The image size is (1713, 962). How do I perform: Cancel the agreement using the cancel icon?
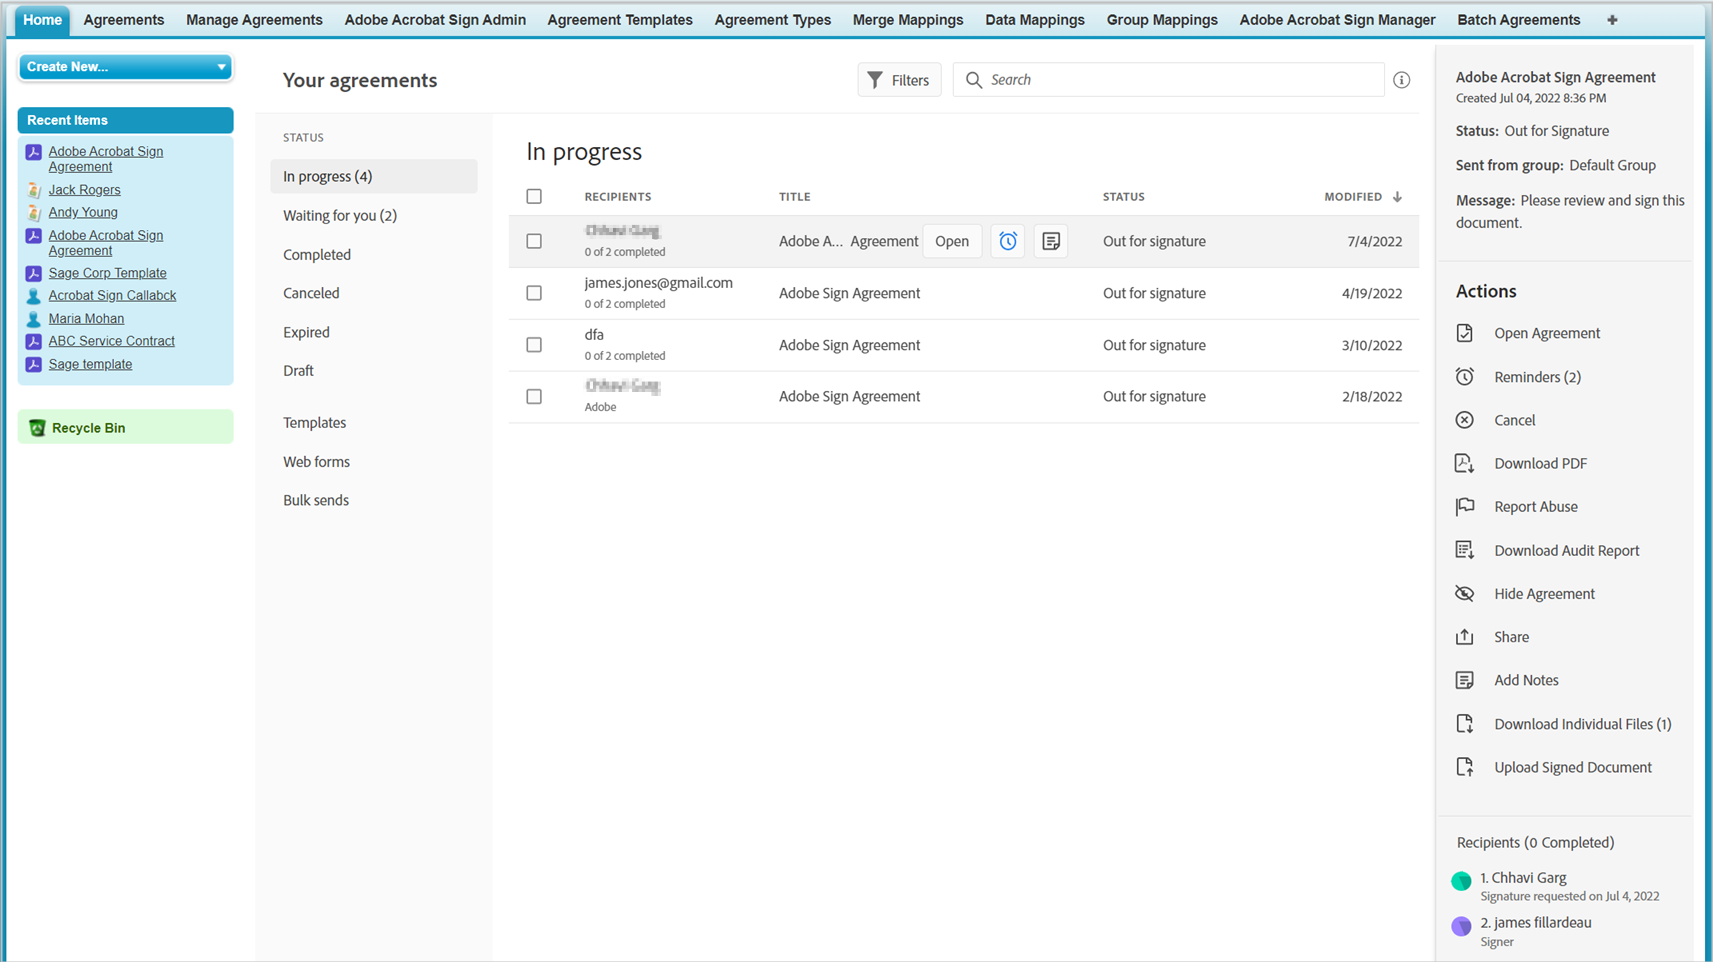tap(1465, 420)
